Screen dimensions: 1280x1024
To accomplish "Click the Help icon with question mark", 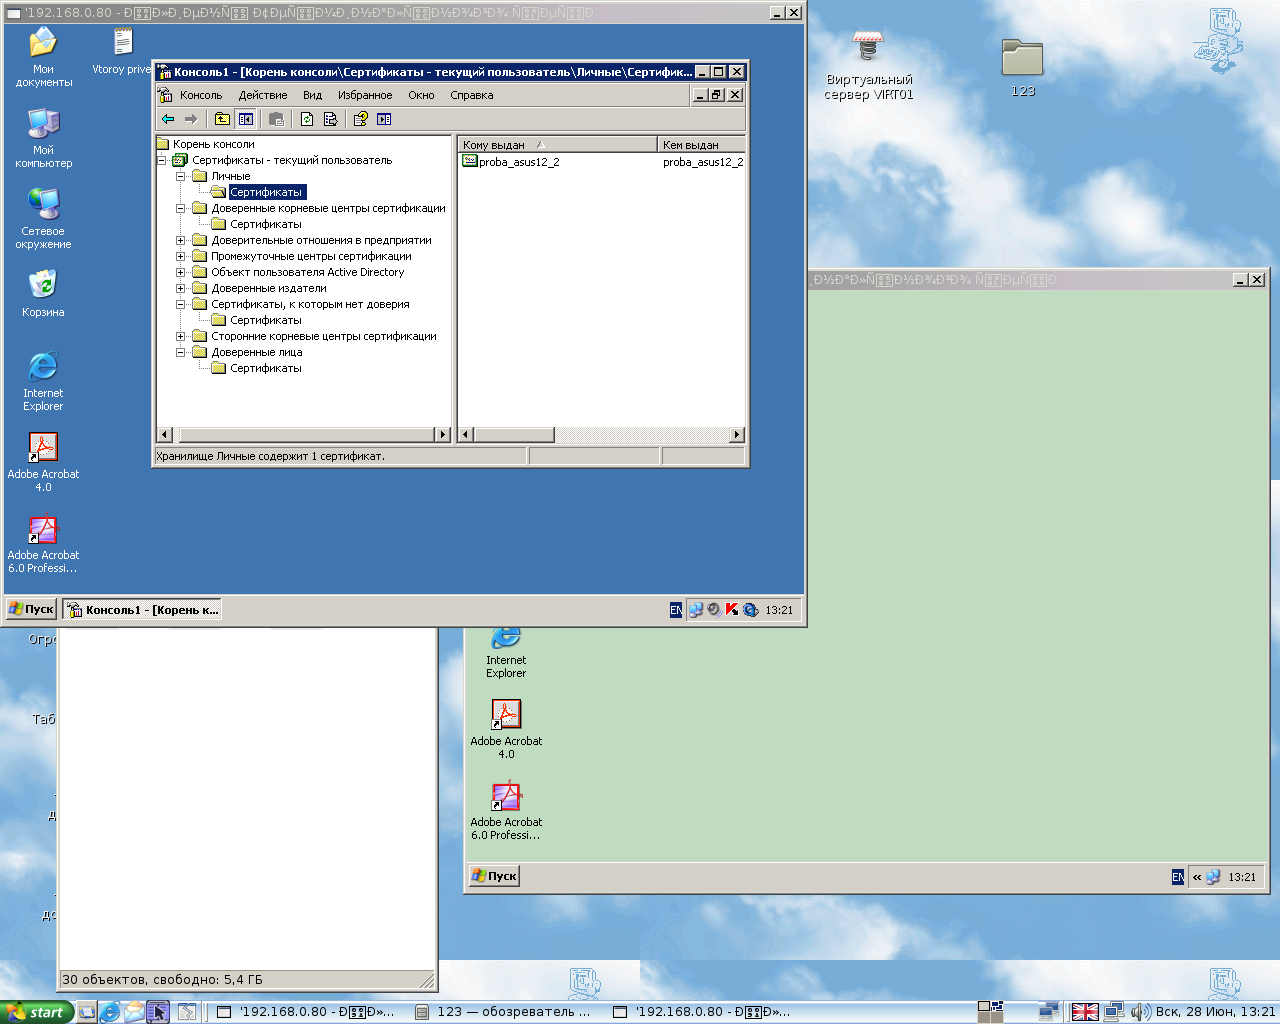I will point(360,119).
